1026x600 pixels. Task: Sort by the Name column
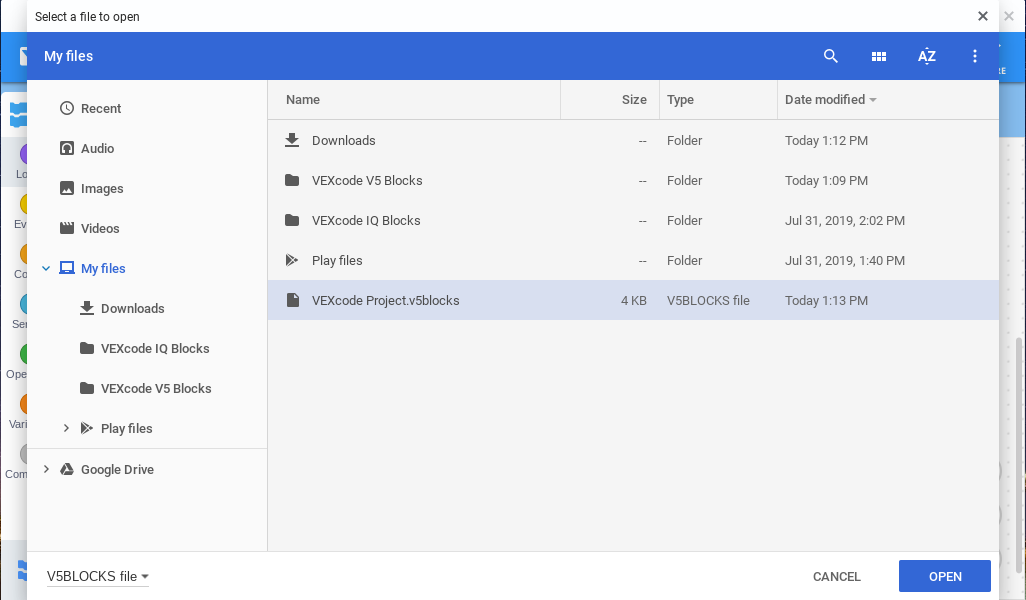coord(303,99)
